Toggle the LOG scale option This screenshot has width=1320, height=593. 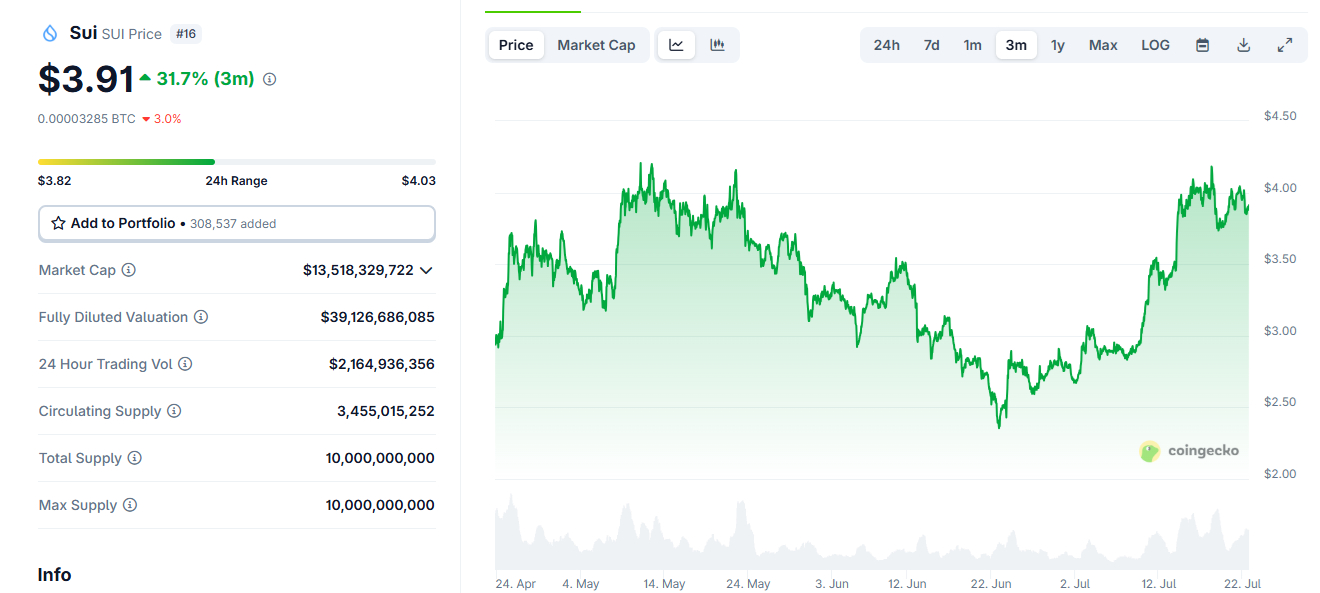[1155, 45]
